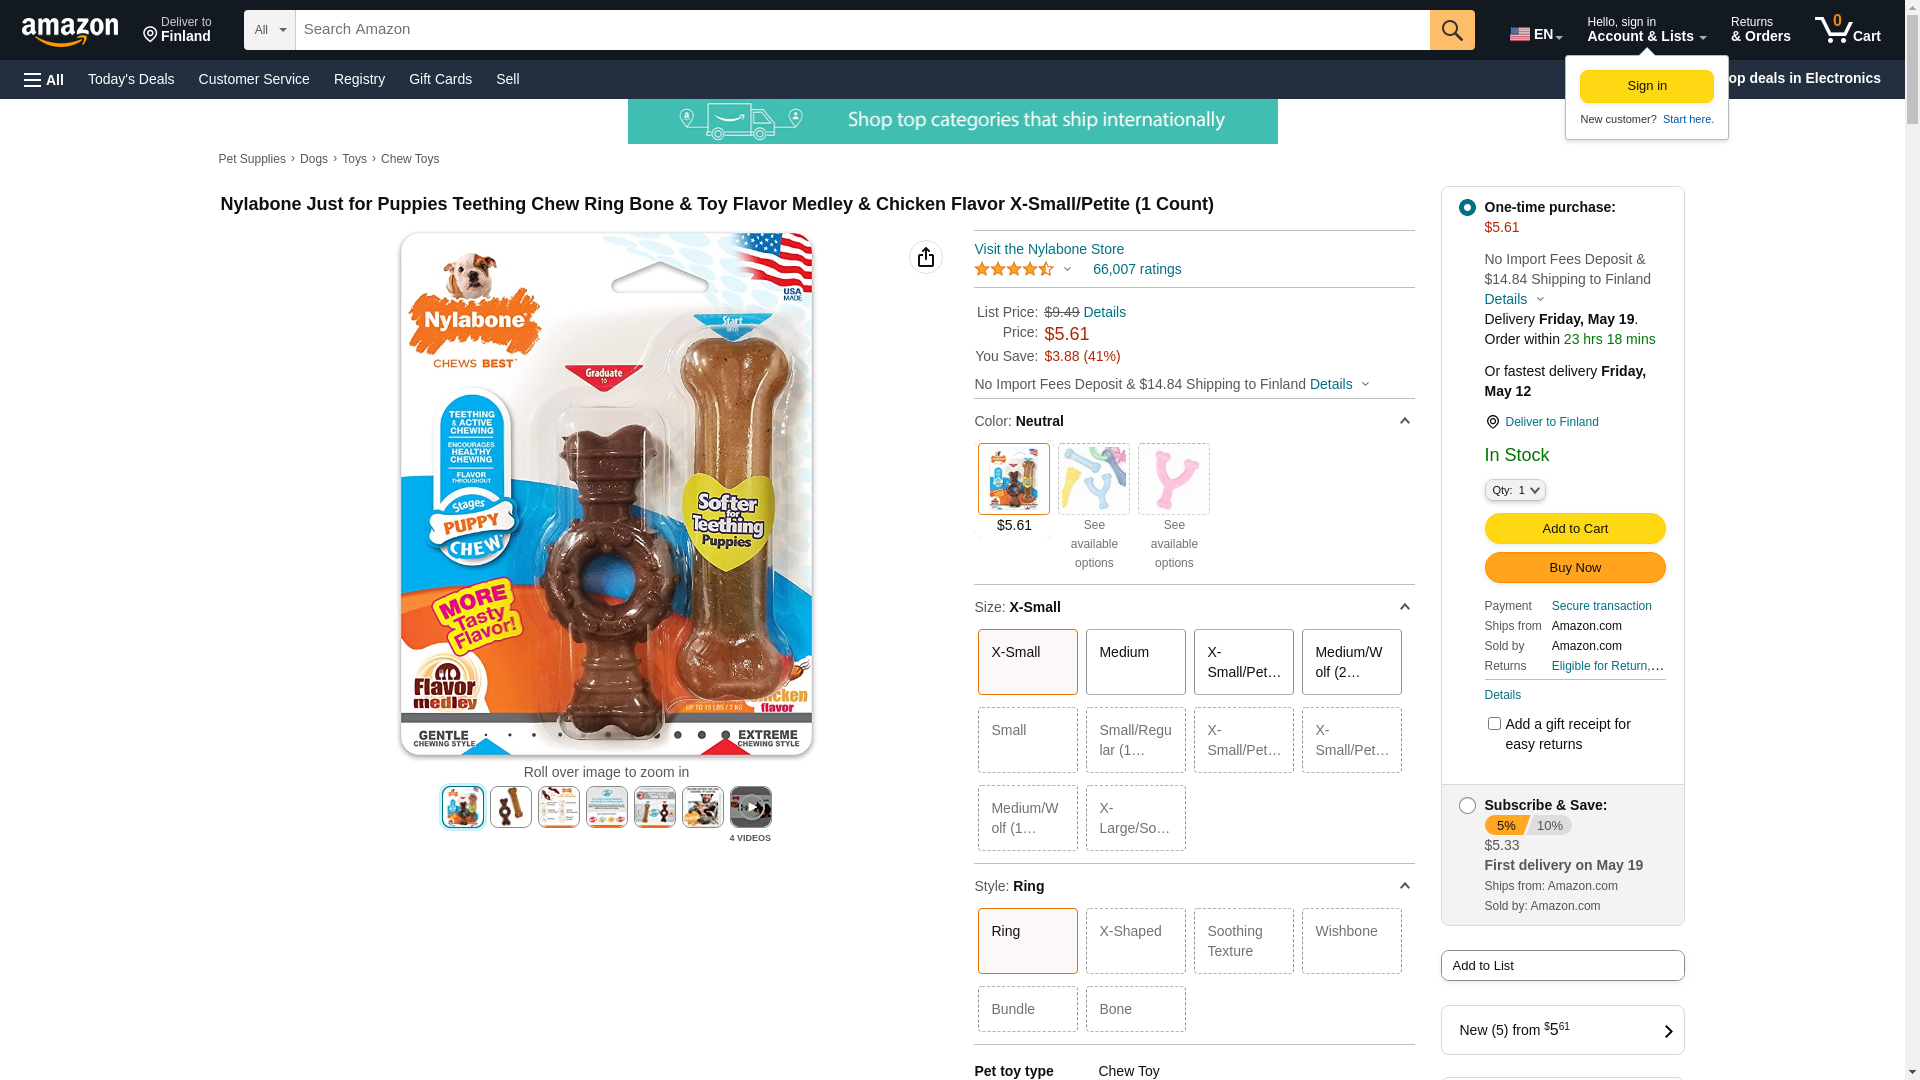Select One-time purchase radio button
Screen dimensions: 1920x1080
pos(1467,208)
